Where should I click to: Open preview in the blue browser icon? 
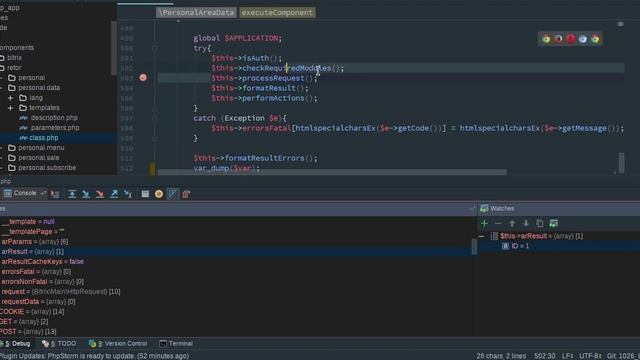click(x=582, y=39)
